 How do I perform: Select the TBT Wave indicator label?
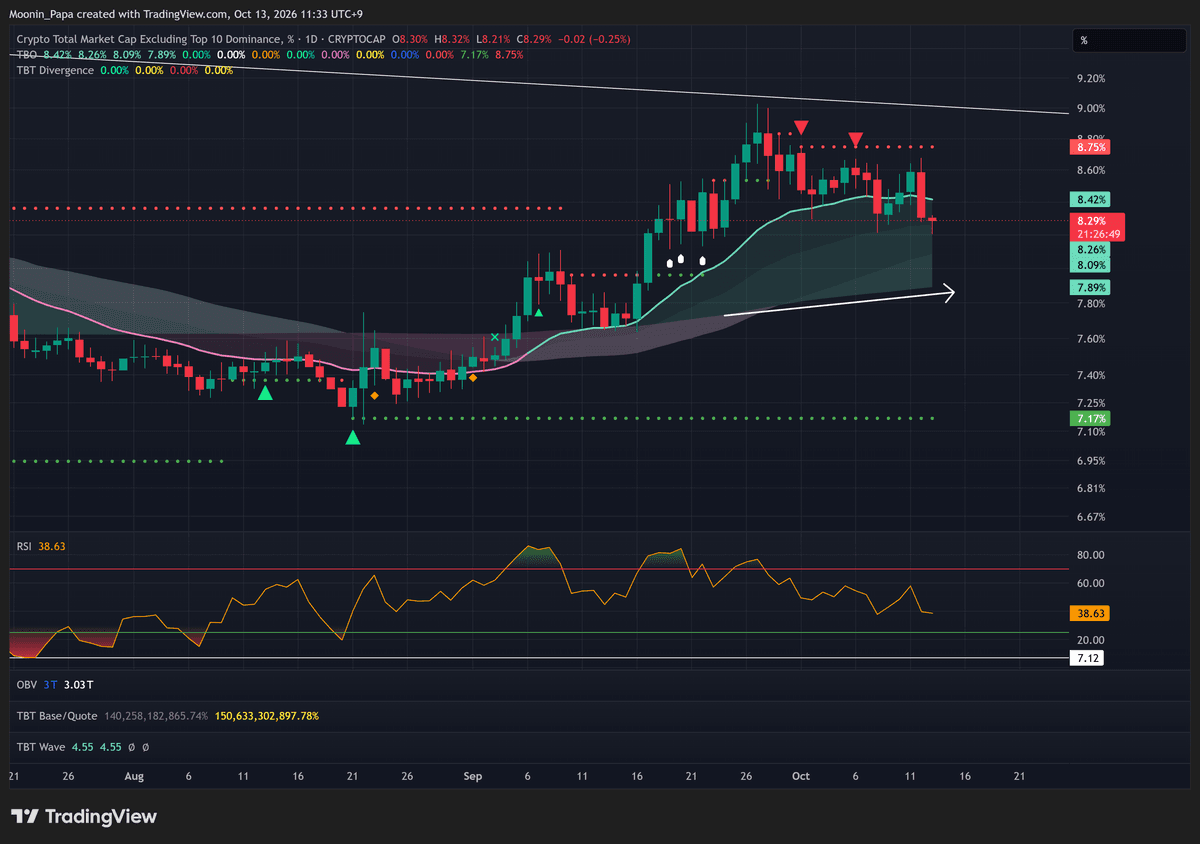43,746
